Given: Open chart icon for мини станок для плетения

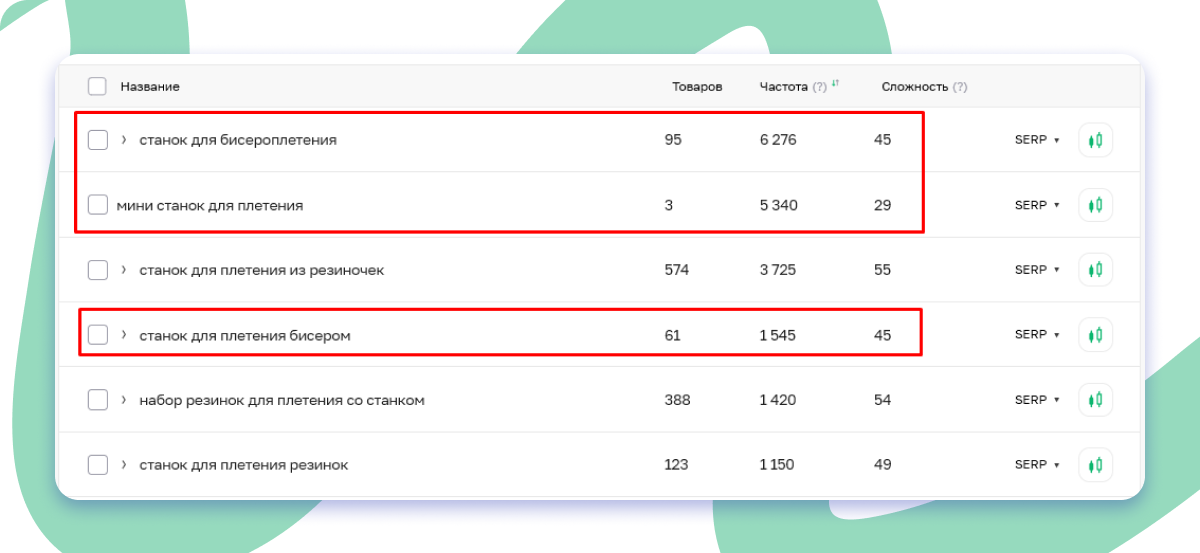Looking at the screenshot, I should [1095, 205].
